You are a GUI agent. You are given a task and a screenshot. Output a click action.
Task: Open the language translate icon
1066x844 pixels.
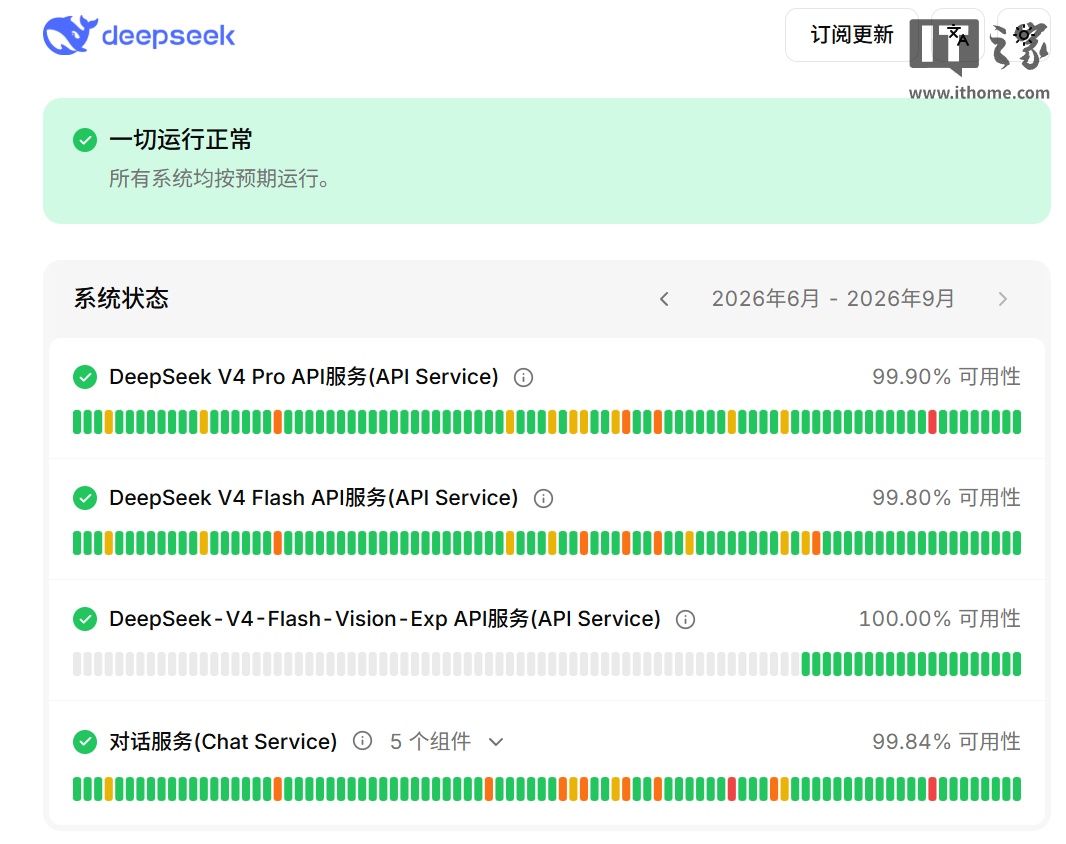[958, 35]
